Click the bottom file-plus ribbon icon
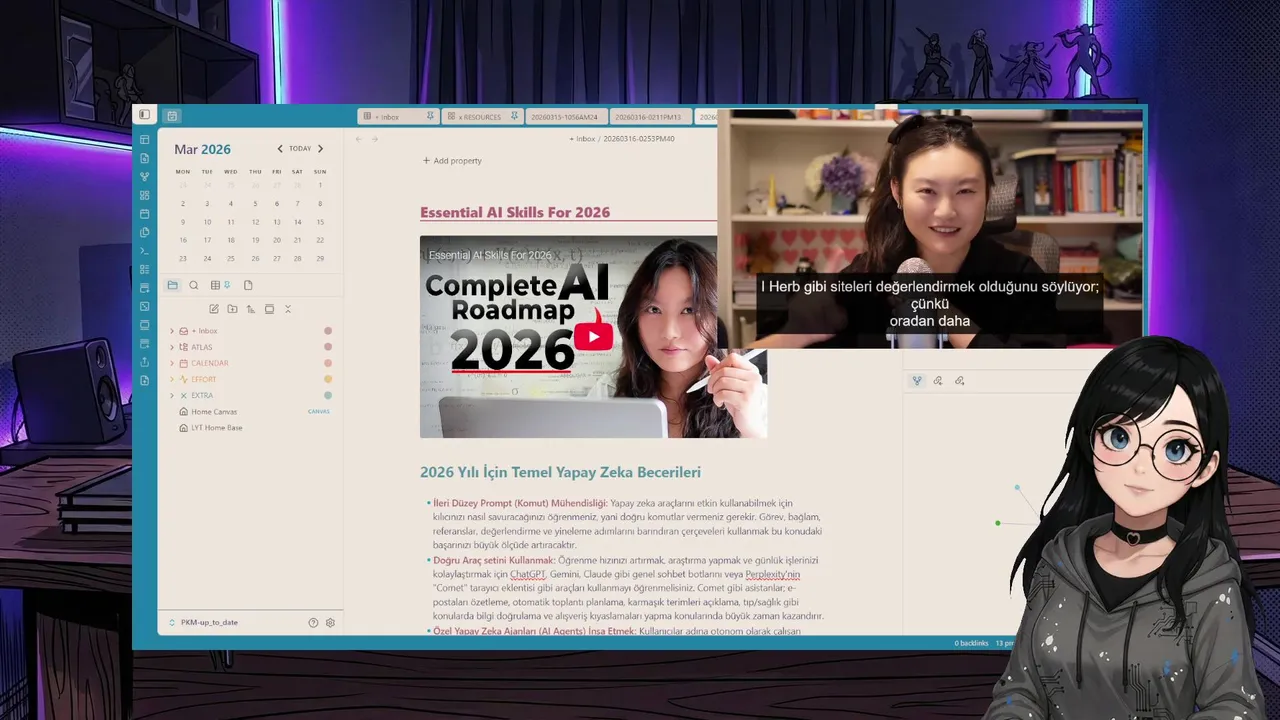This screenshot has height=720, width=1280. [x=145, y=380]
